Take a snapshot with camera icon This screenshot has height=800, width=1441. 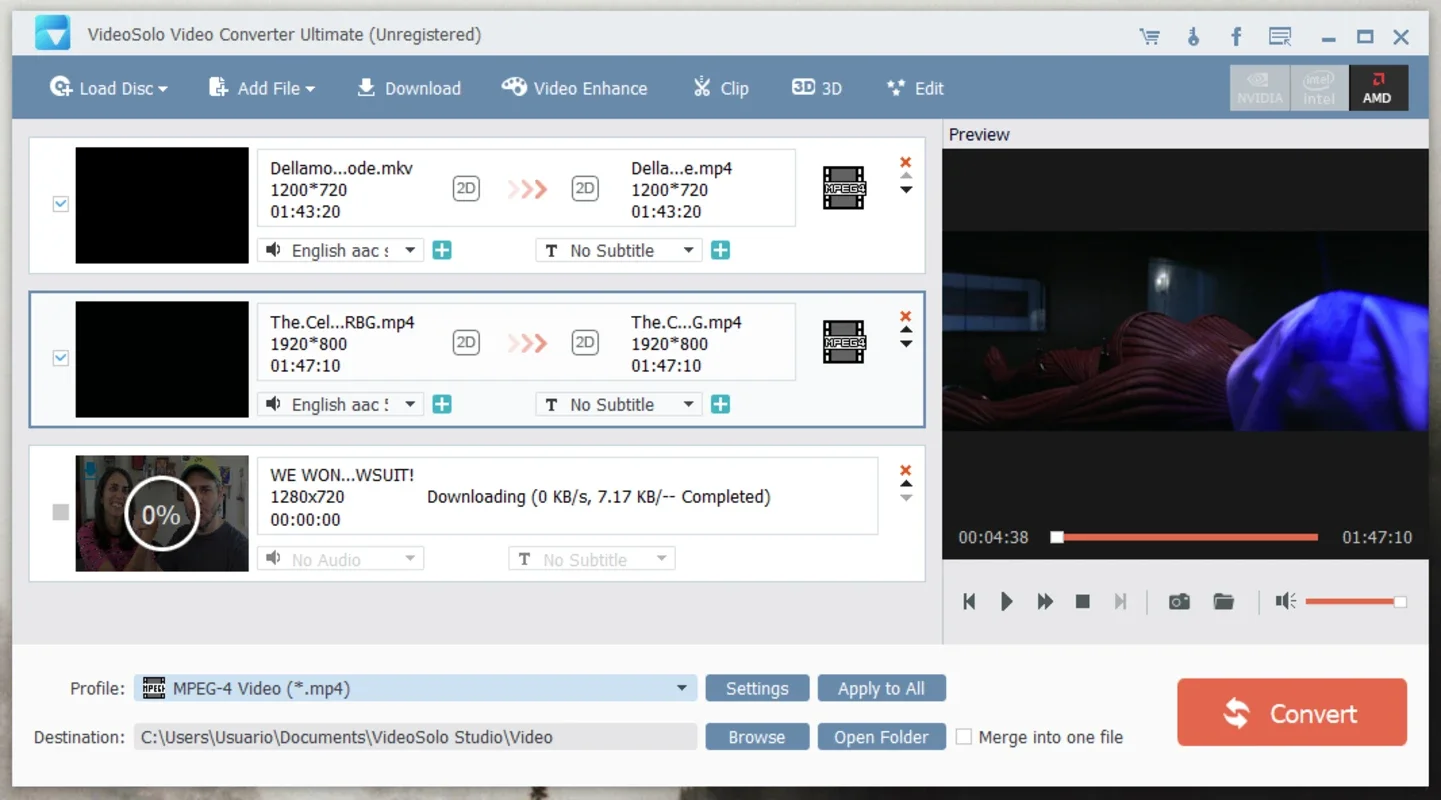[1179, 601]
